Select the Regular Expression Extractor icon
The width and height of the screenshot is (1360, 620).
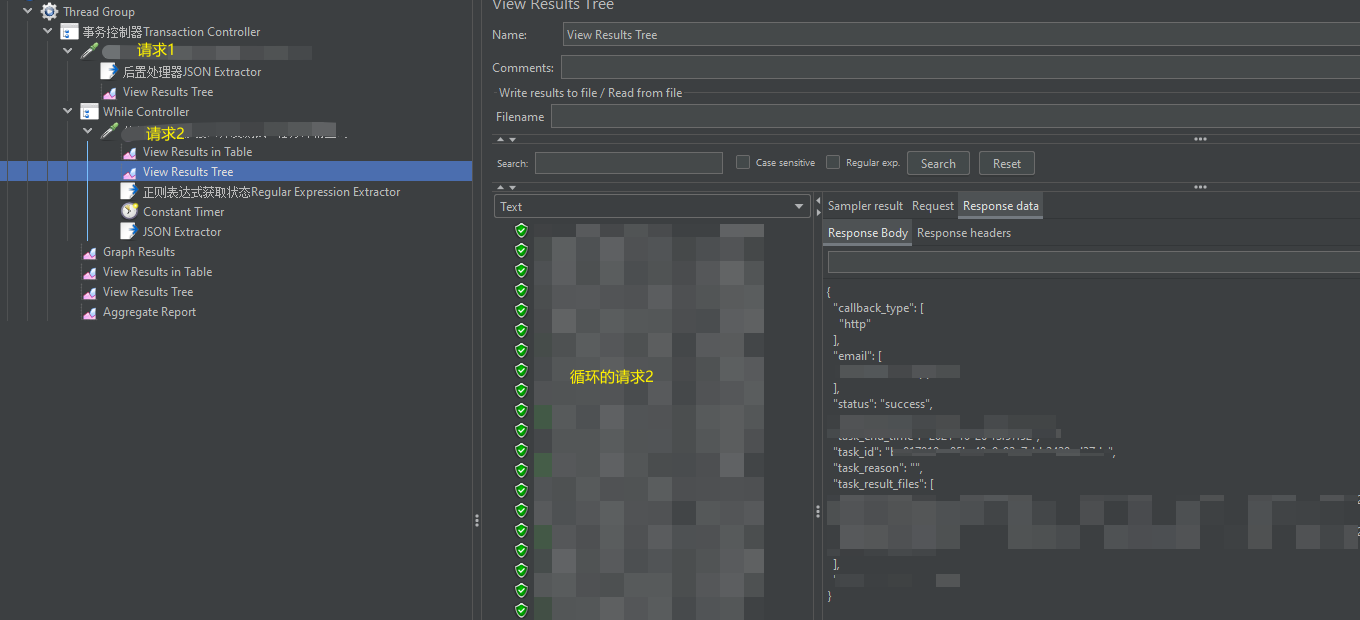[130, 192]
